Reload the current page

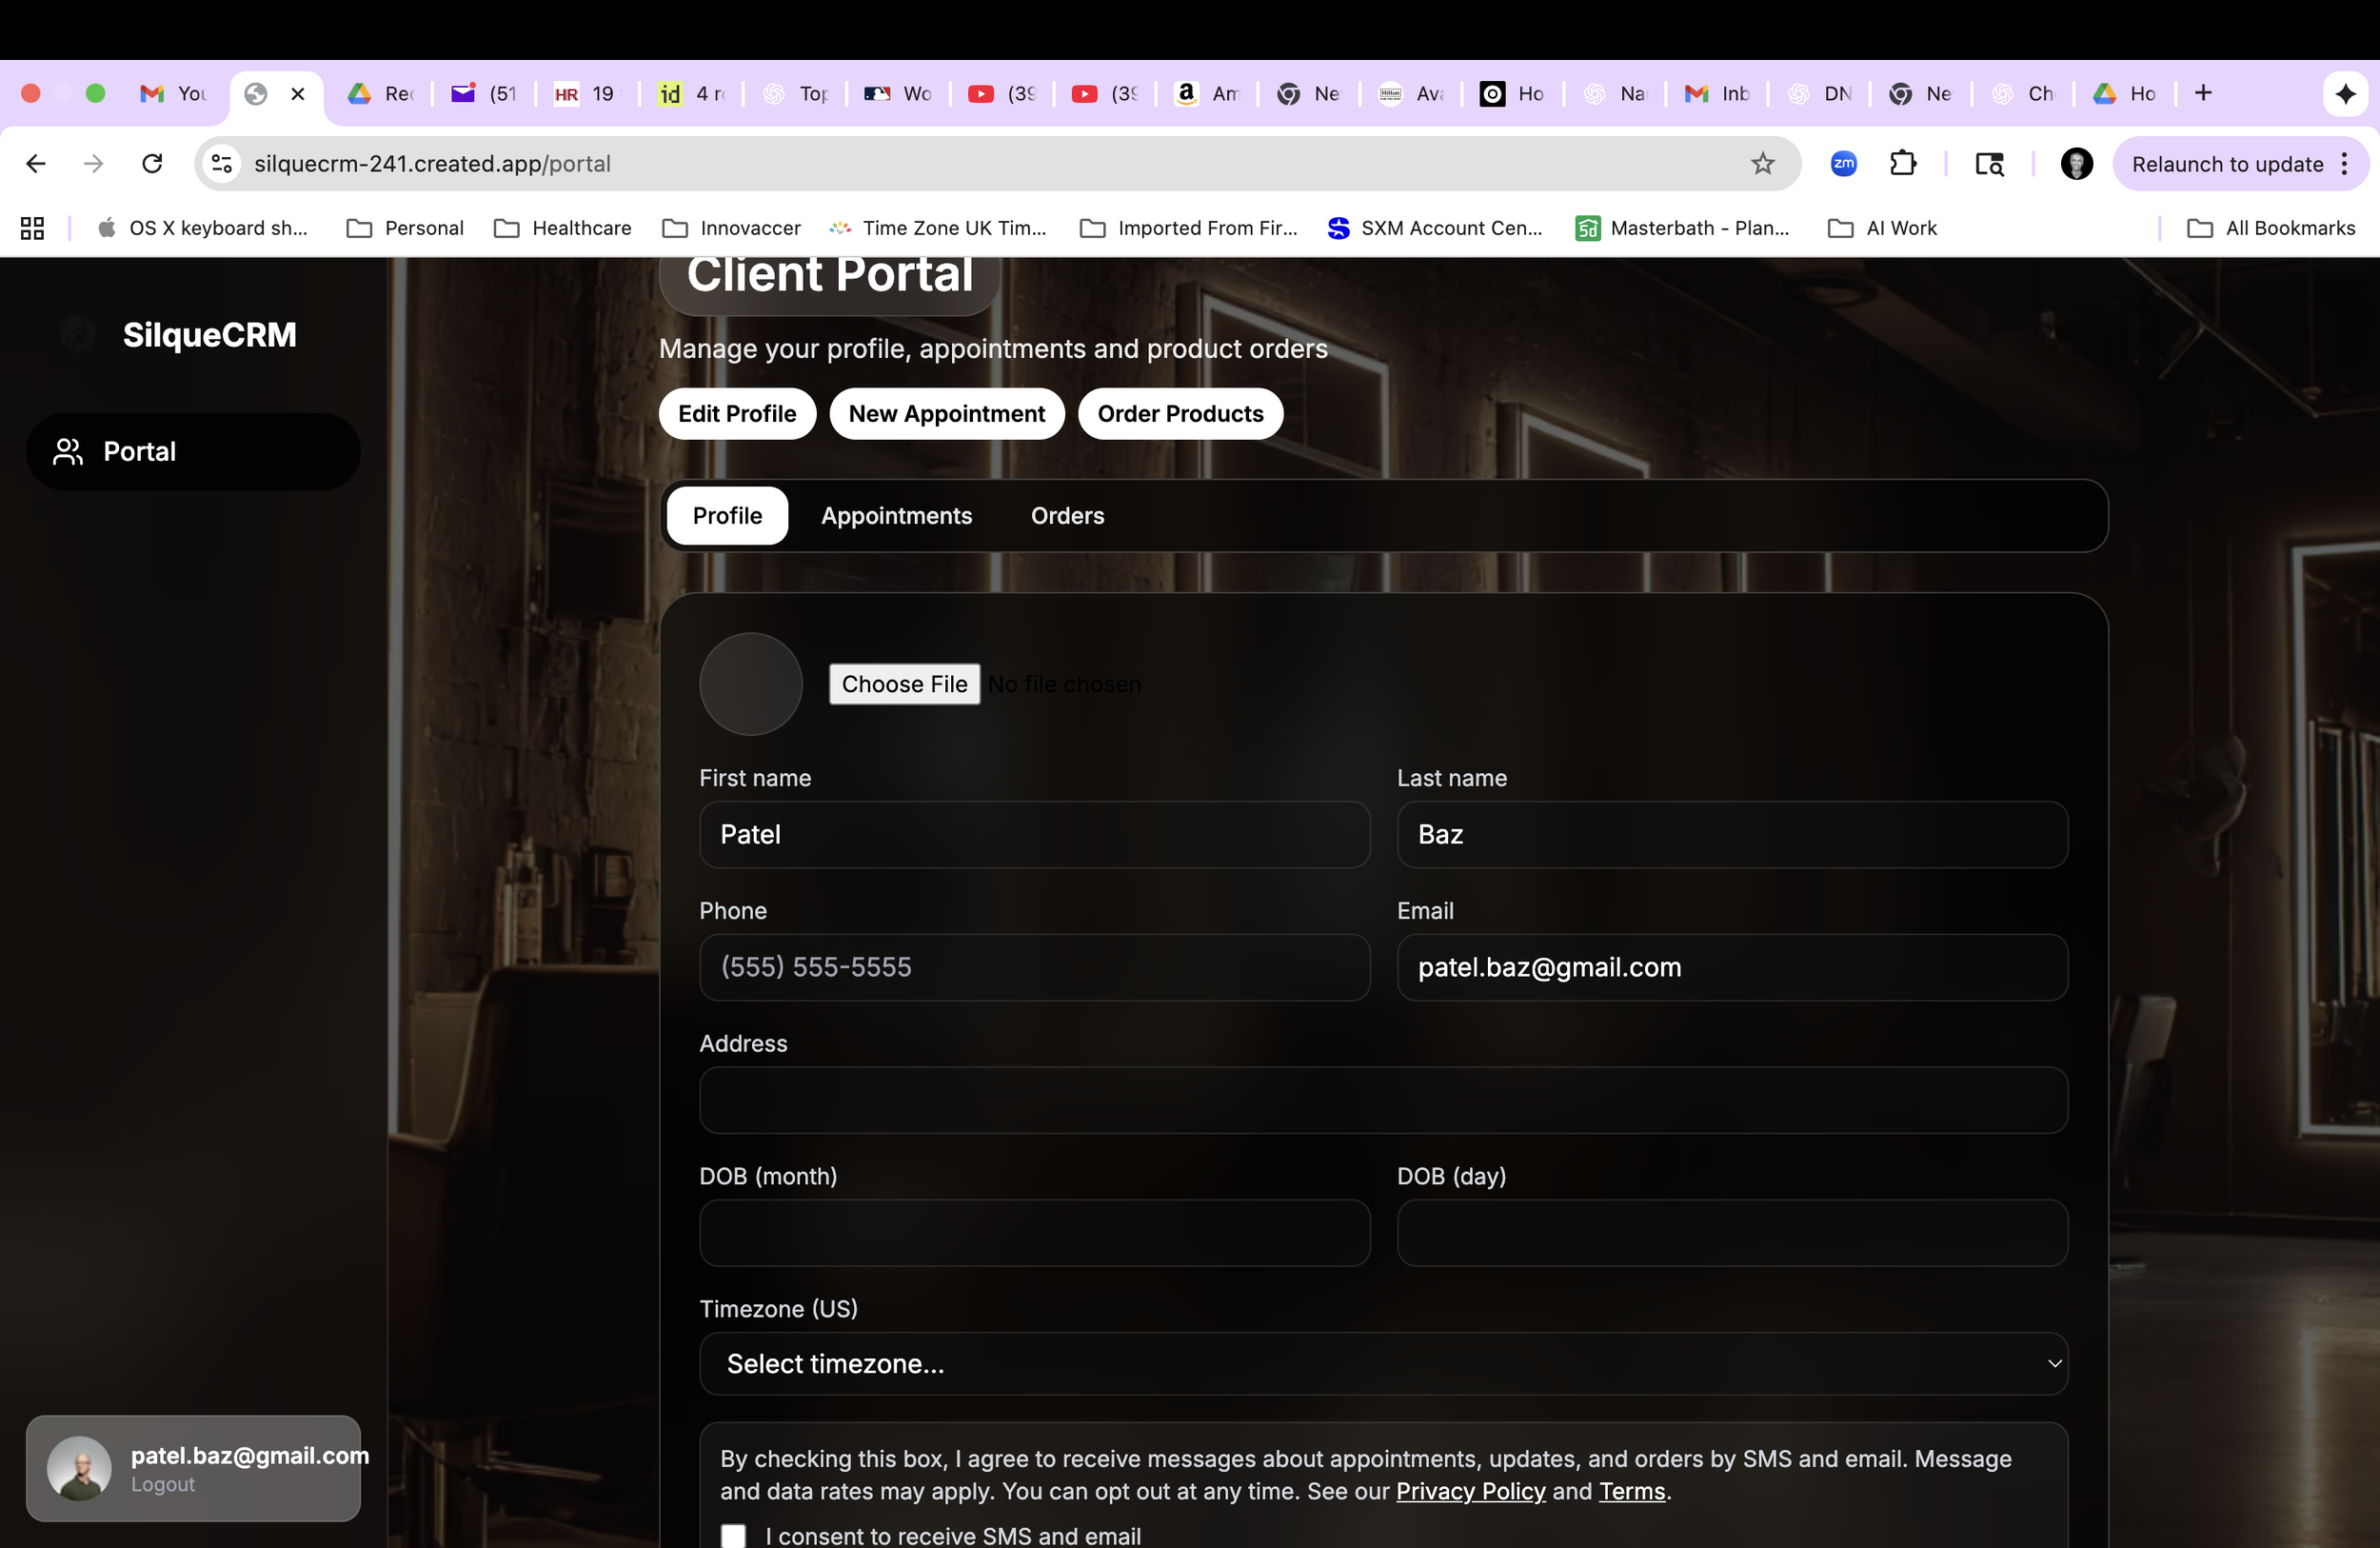coord(152,164)
